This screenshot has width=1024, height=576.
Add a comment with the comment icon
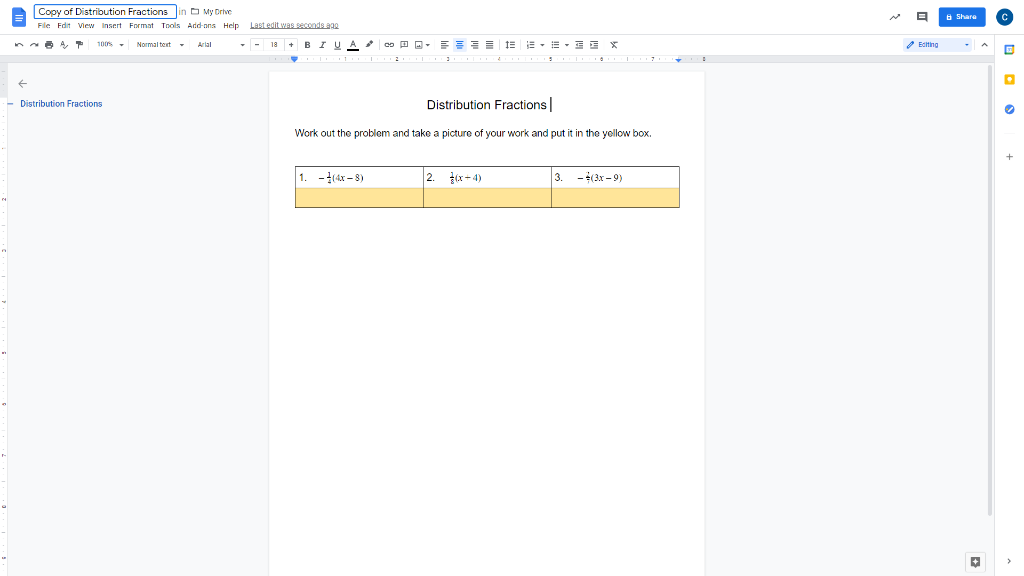(402, 44)
